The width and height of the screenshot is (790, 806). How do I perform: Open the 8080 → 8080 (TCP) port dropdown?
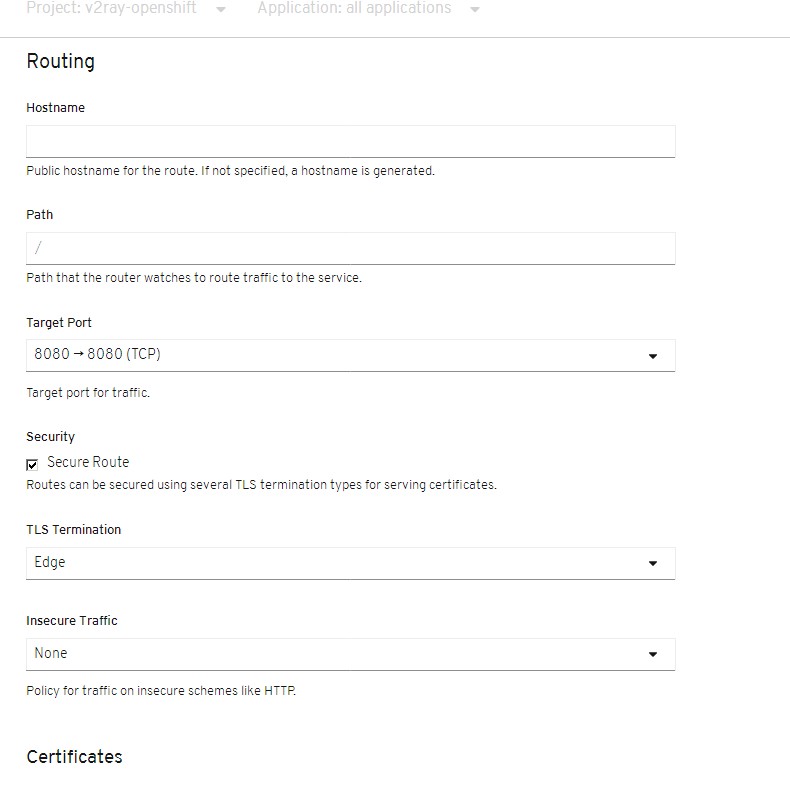[351, 355]
